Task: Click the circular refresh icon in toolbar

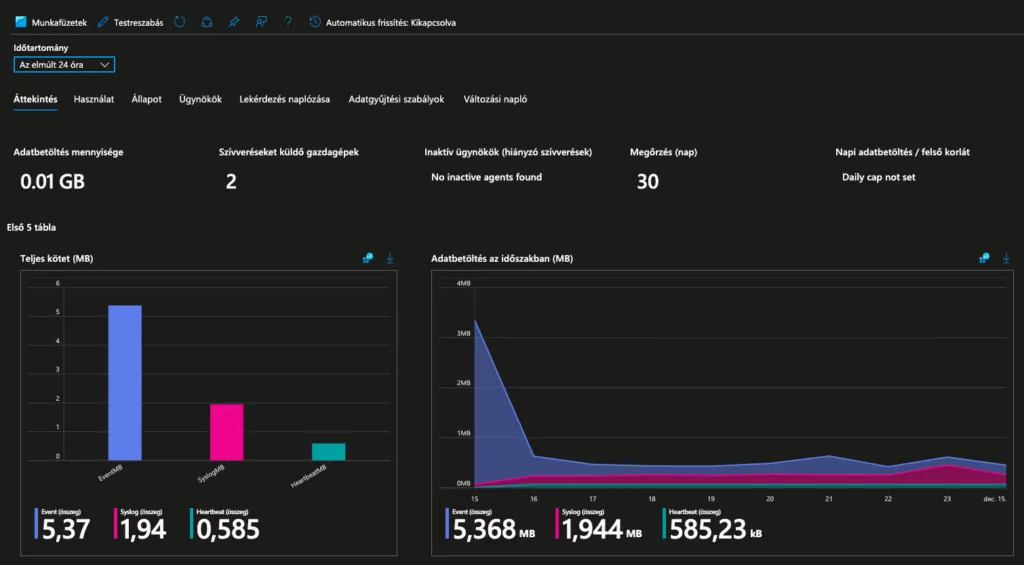Action: coord(179,22)
